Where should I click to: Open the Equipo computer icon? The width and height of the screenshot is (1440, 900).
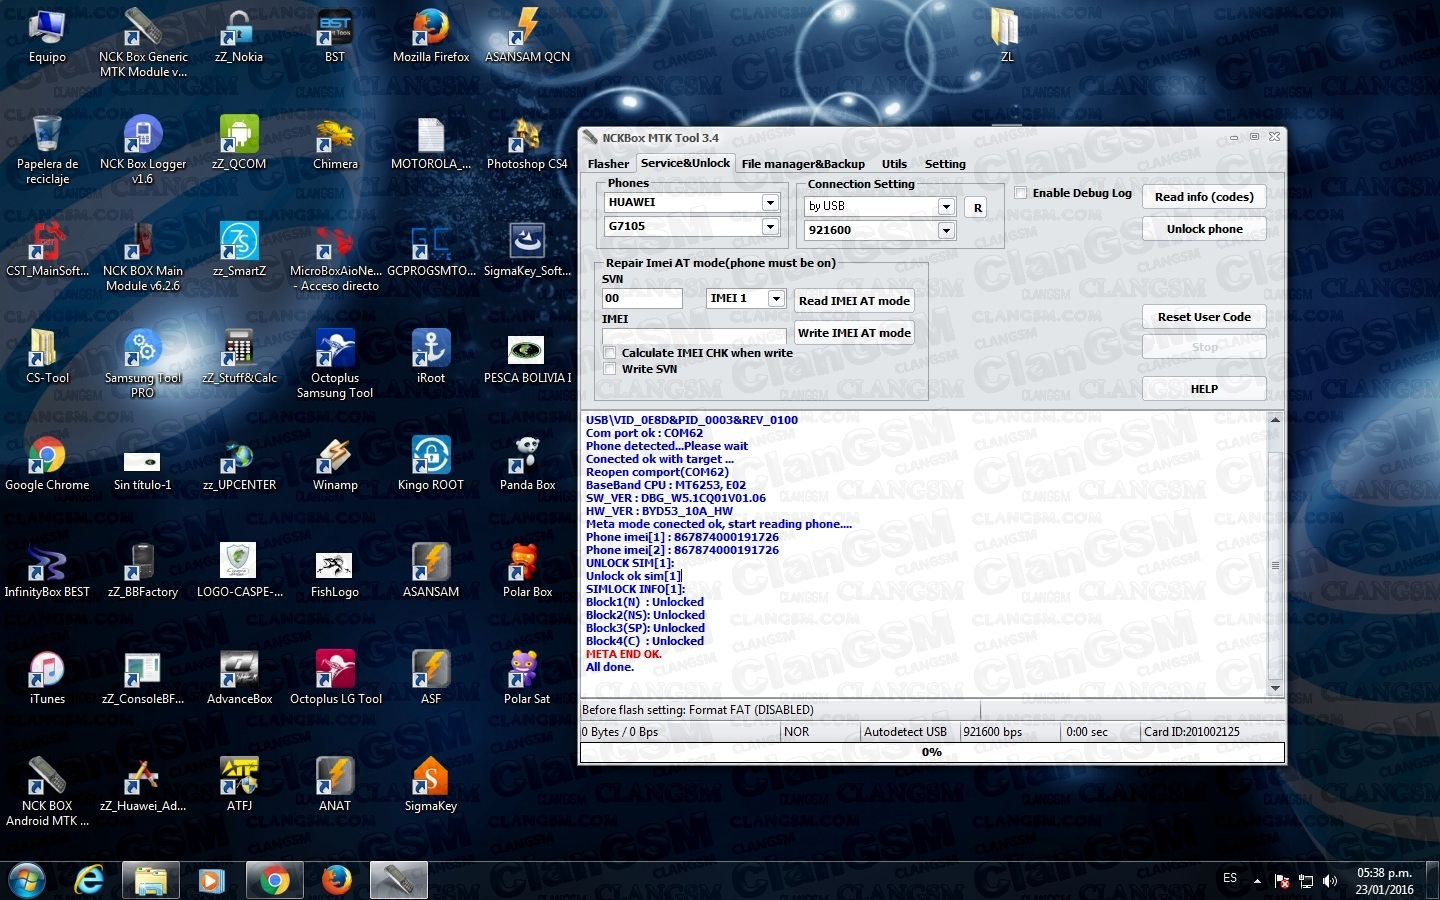pyautogui.click(x=47, y=37)
